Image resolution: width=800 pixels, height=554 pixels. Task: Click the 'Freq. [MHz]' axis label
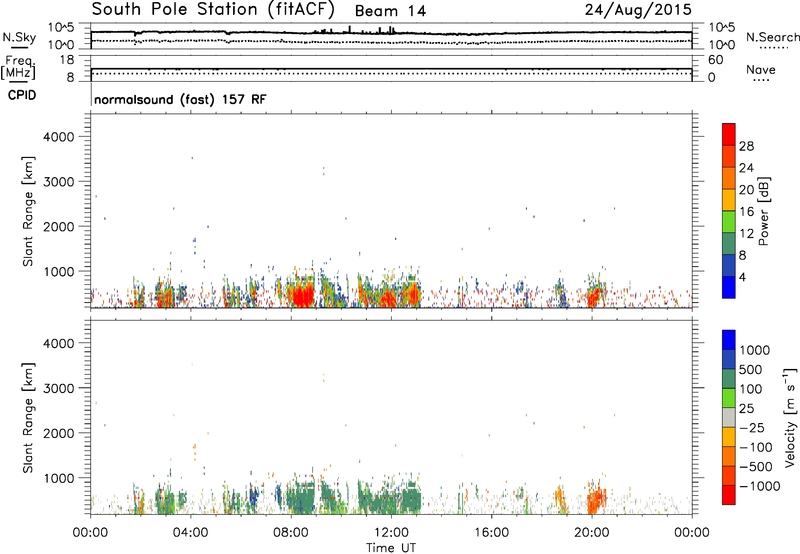[x=18, y=68]
